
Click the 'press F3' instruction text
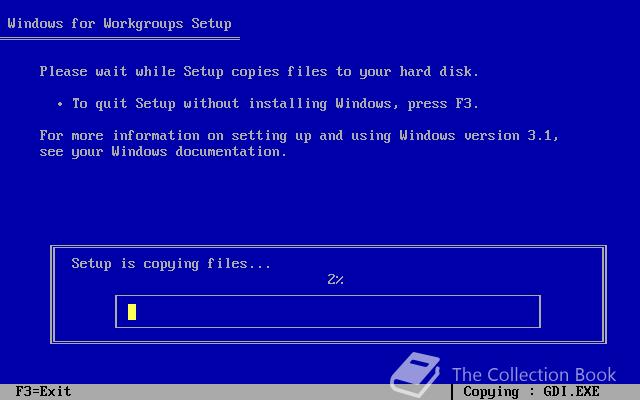[443, 104]
